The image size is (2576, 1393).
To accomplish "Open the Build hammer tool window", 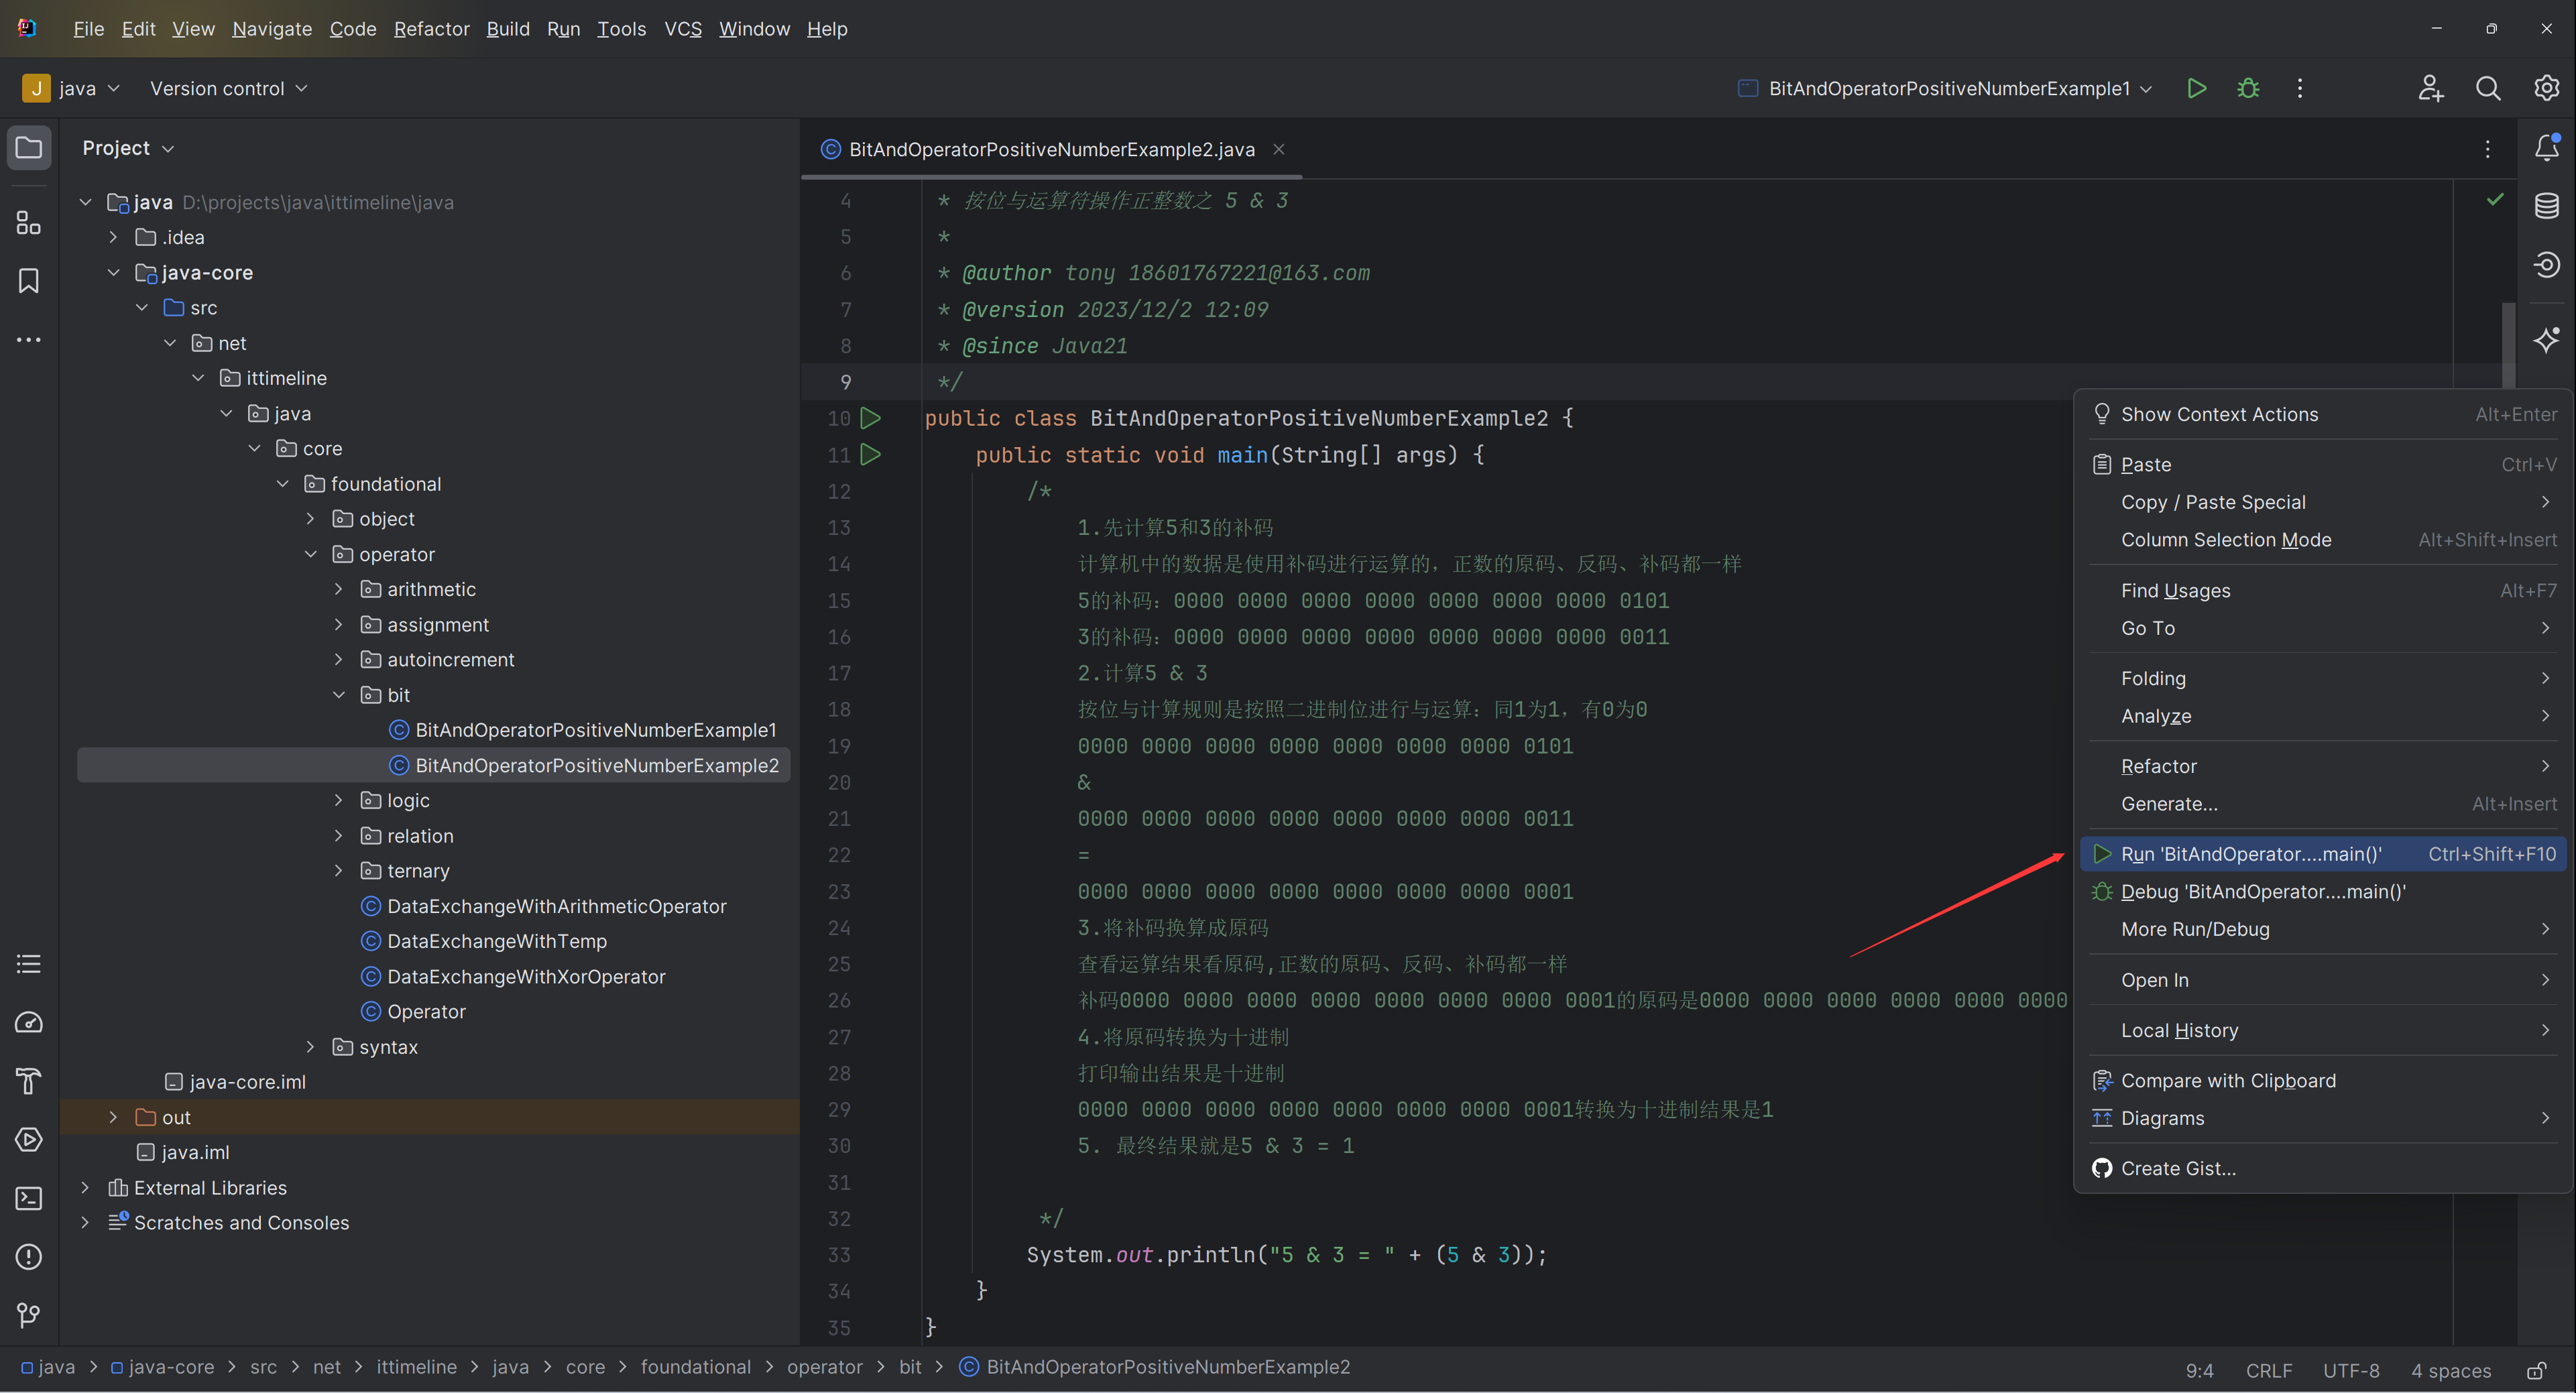I will 29,1081.
